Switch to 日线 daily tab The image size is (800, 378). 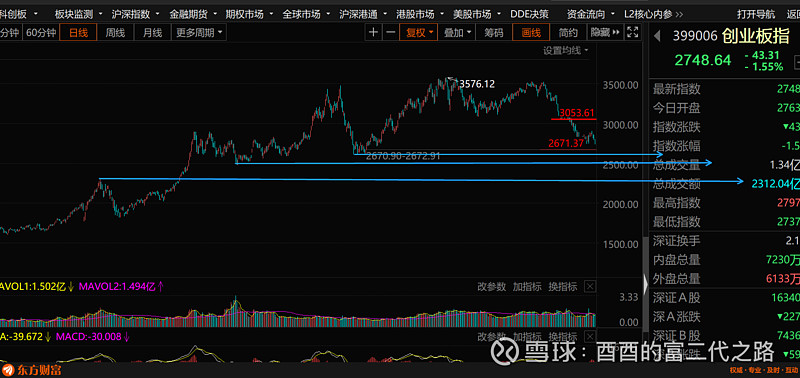coord(78,33)
